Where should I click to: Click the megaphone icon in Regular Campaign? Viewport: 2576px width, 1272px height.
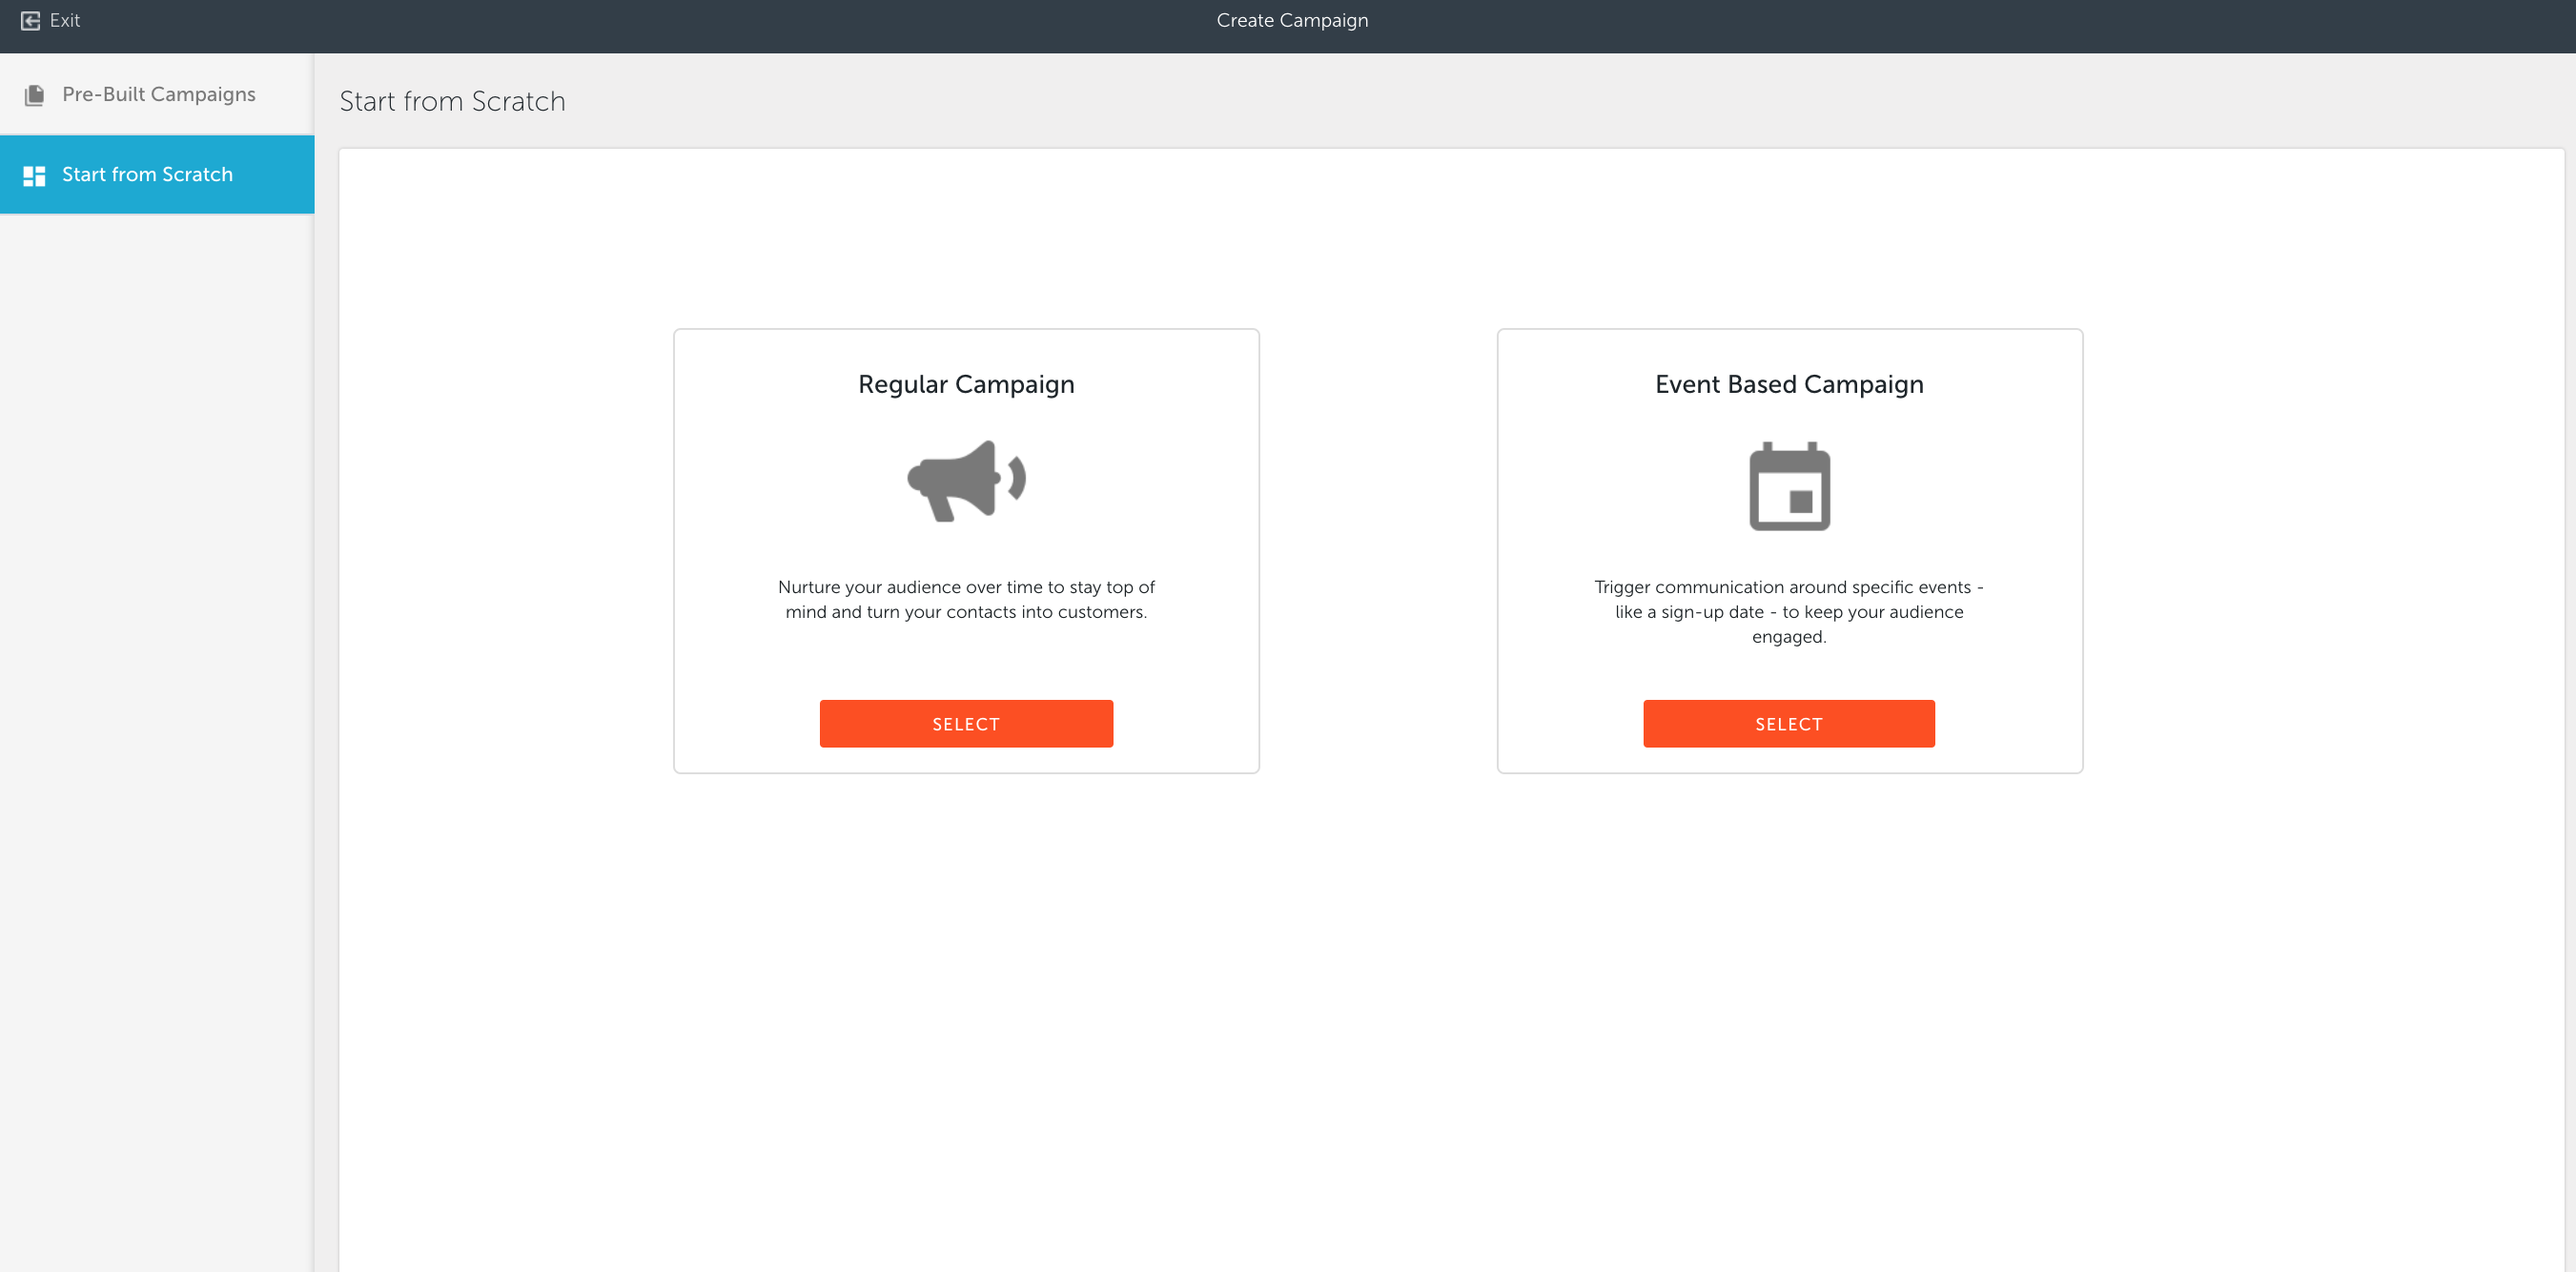[x=966, y=482]
